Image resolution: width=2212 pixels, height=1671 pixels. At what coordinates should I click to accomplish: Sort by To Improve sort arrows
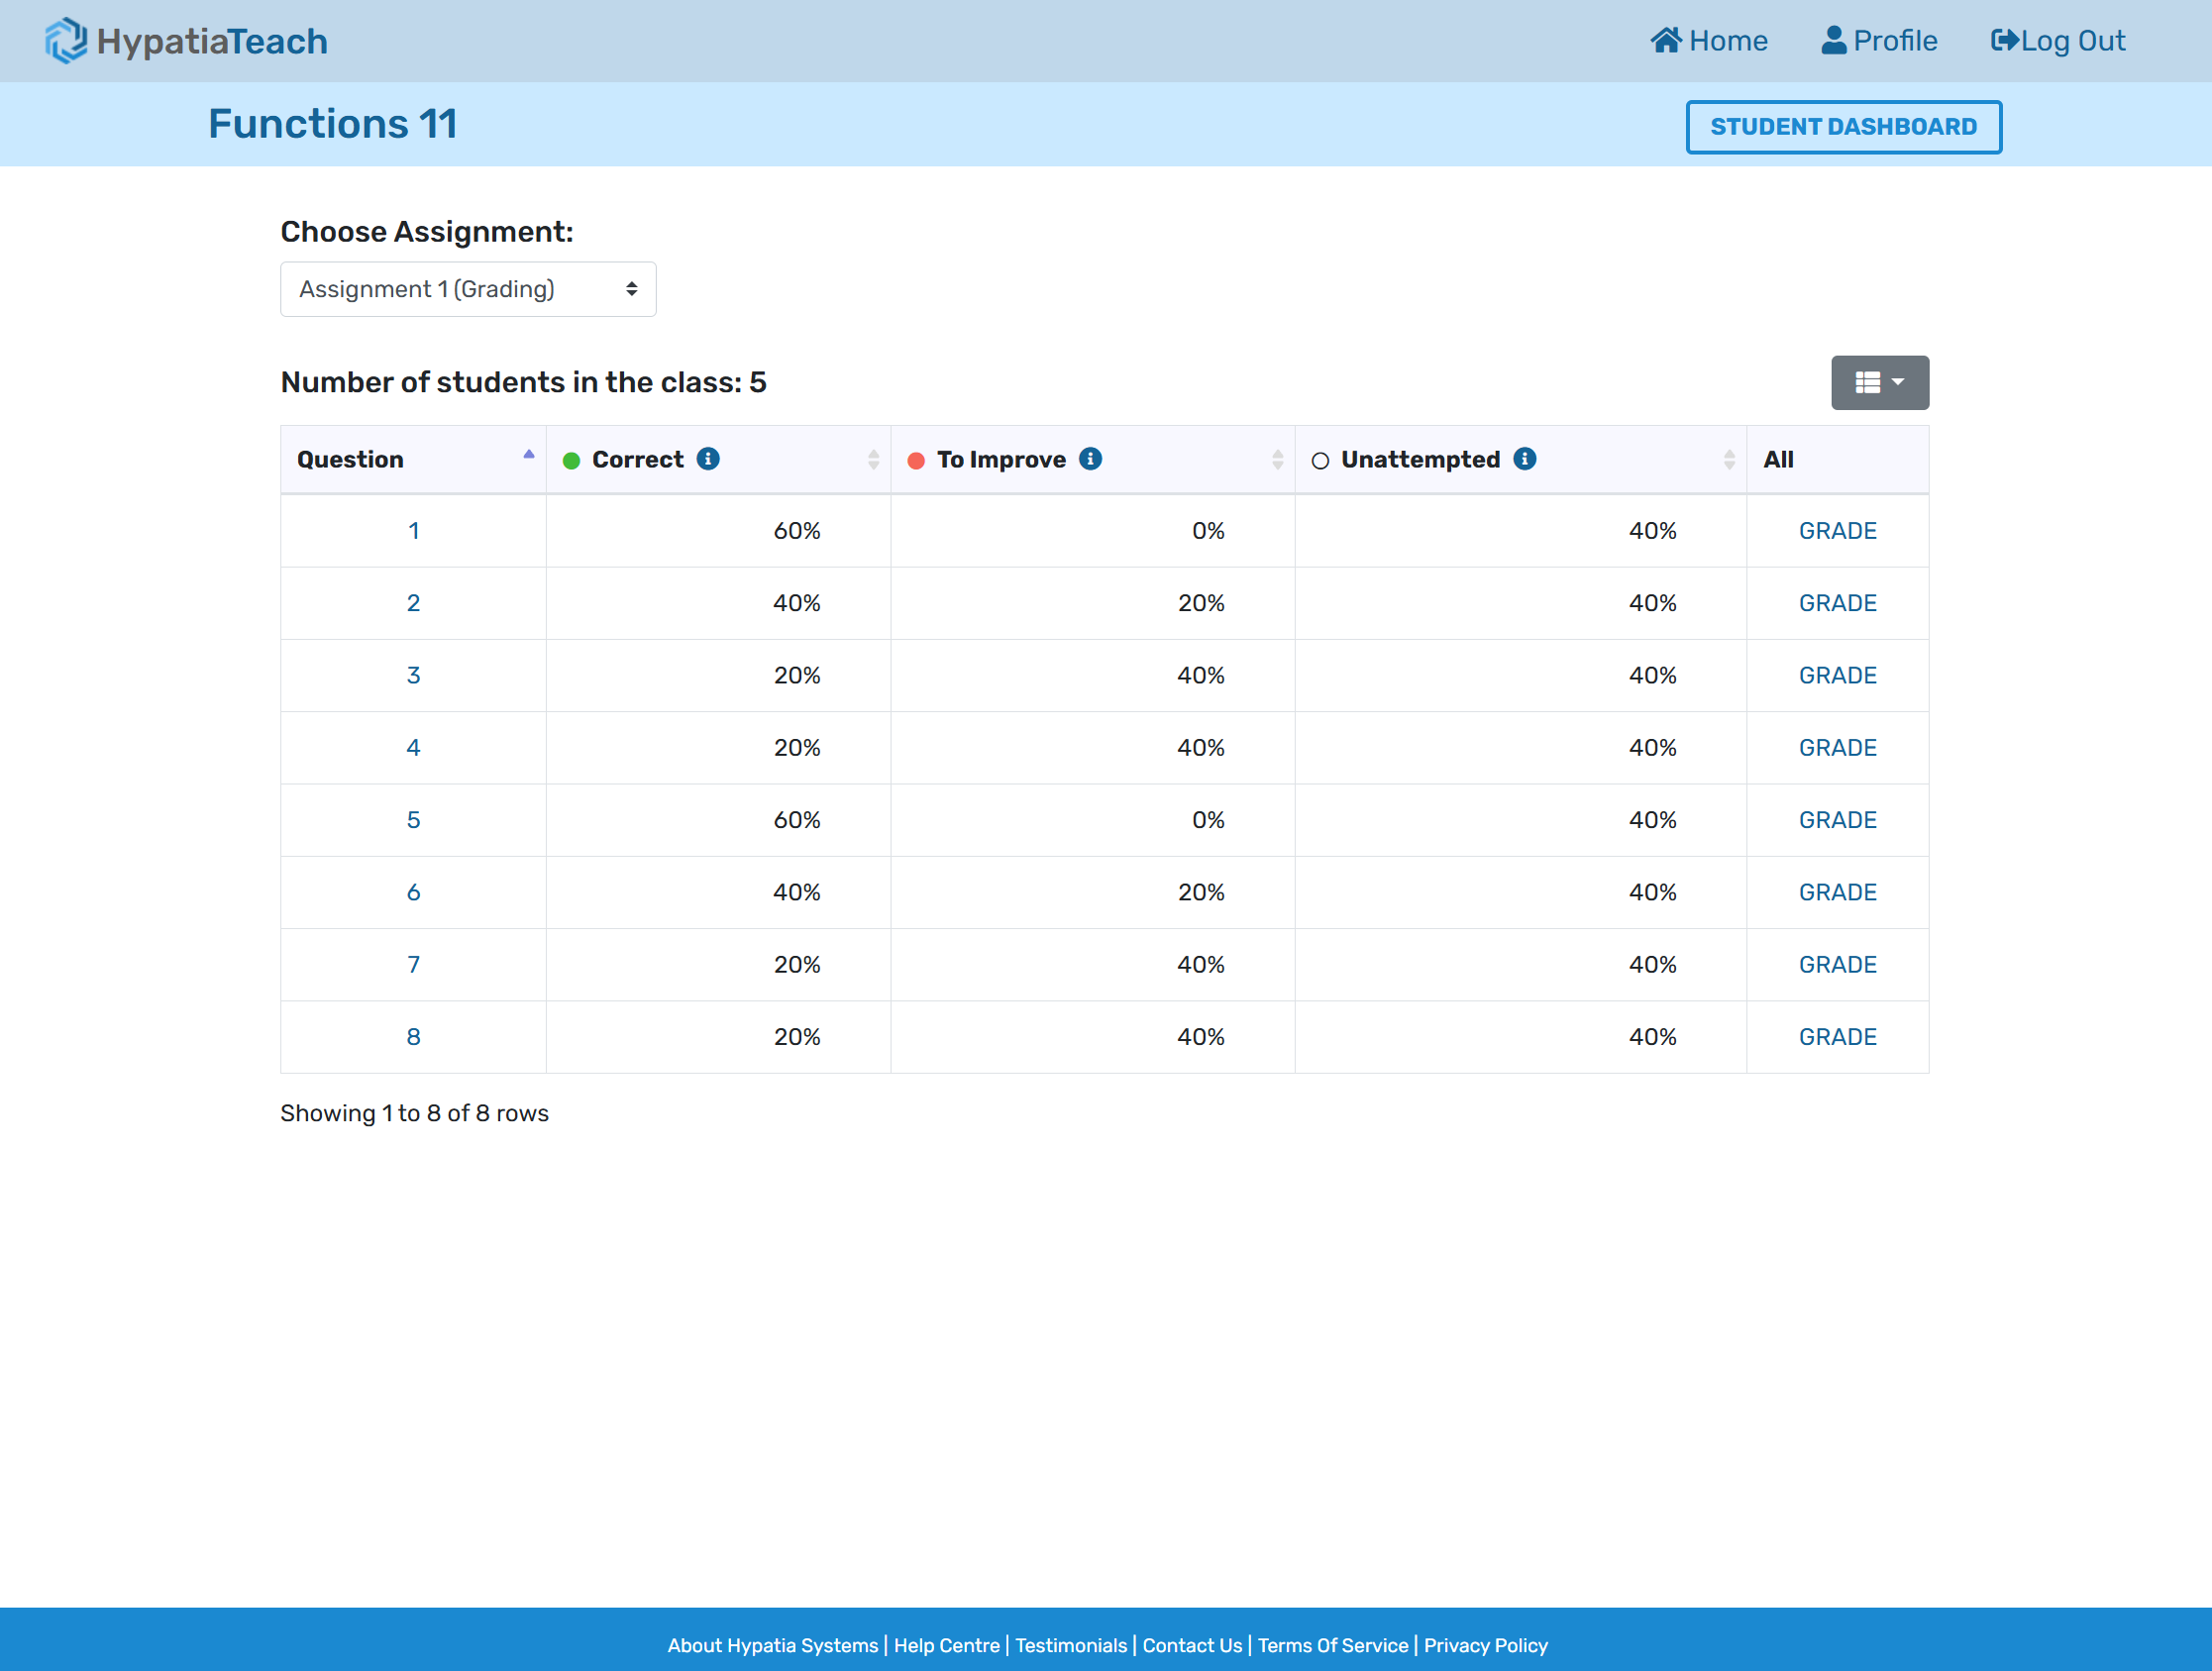click(1277, 460)
